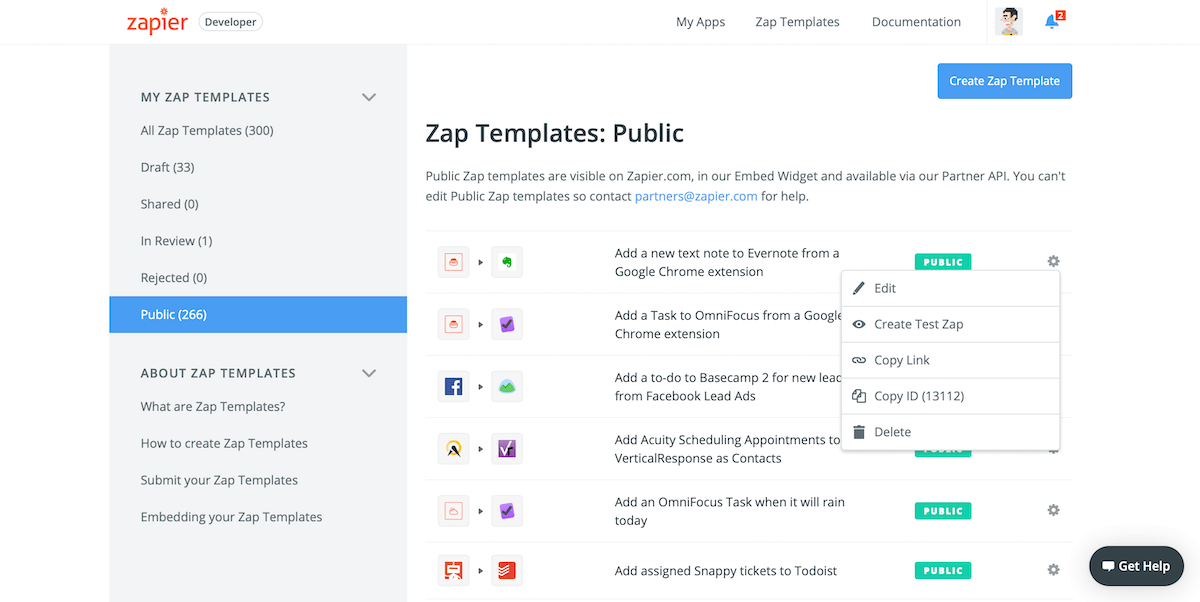Click gear icon for Snappy tickets to Todoist
This screenshot has height=602, width=1200.
(x=1053, y=570)
